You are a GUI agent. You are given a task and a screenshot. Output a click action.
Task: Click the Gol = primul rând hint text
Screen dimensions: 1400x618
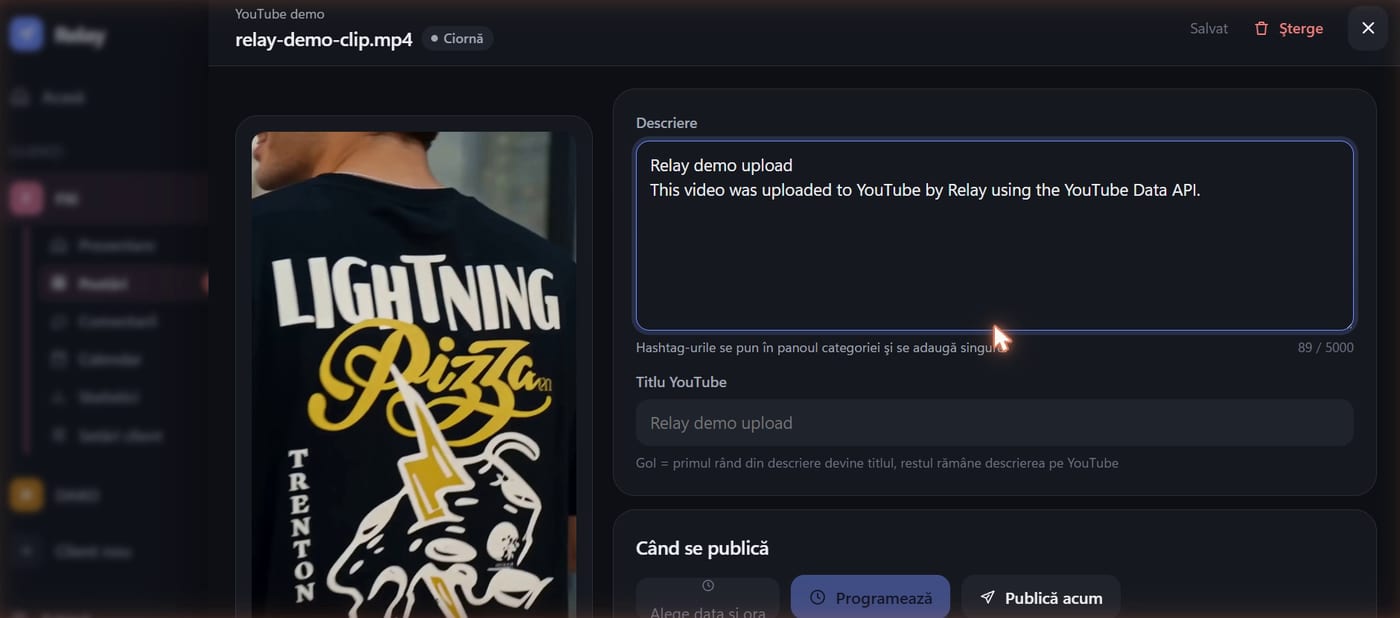877,463
